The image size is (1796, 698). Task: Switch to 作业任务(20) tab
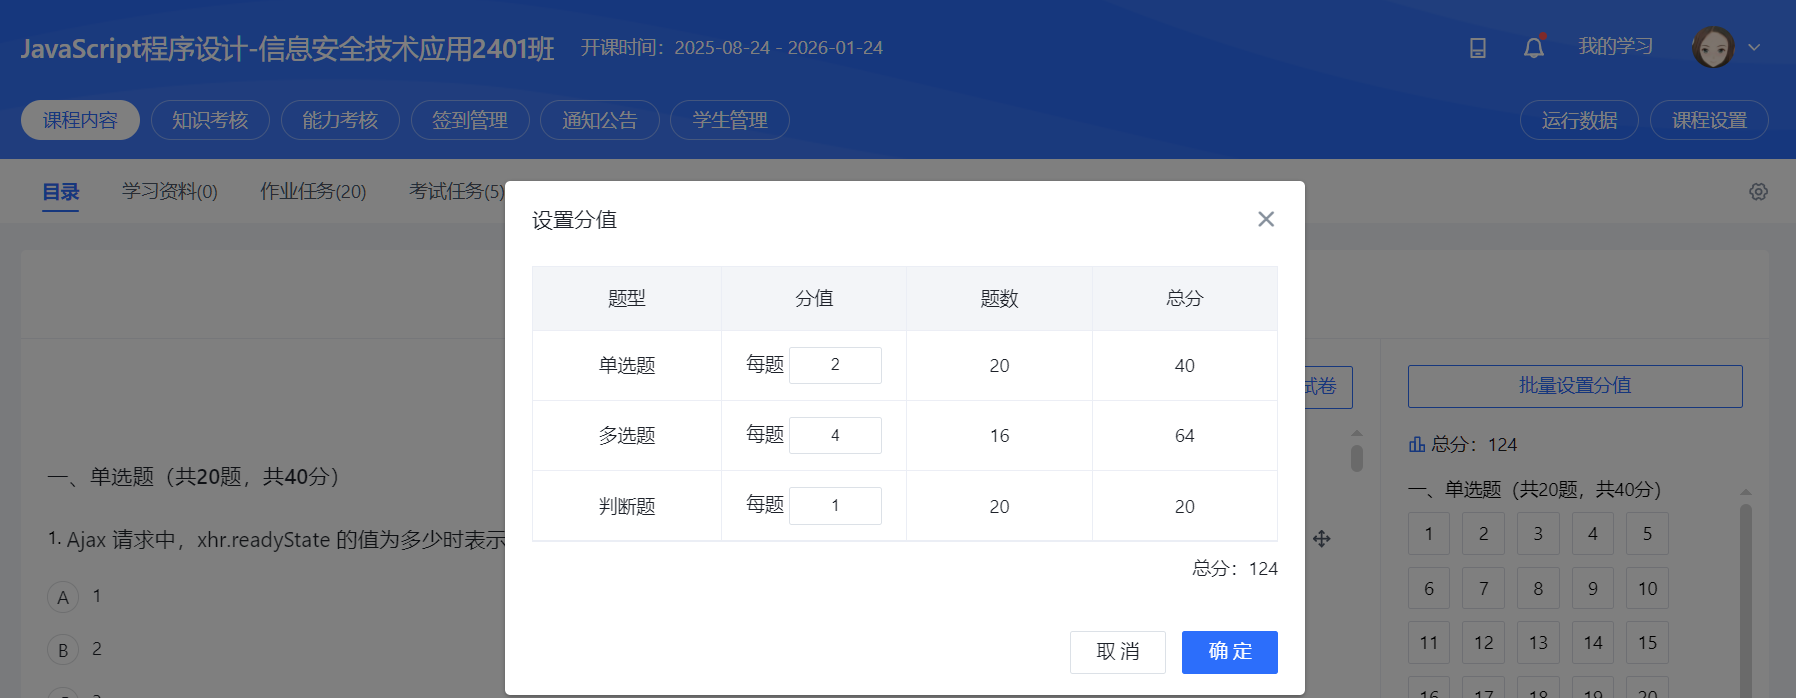(x=313, y=191)
